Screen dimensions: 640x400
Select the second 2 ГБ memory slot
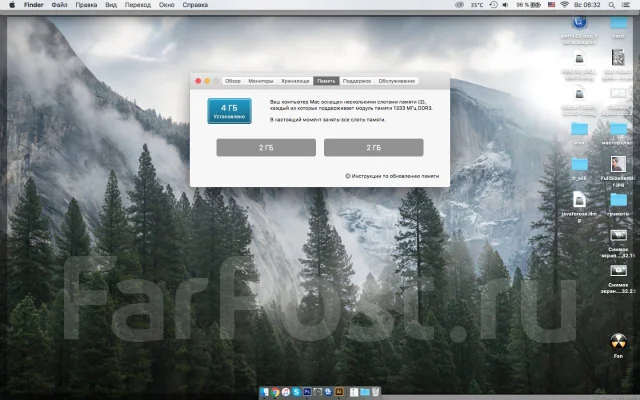tap(373, 147)
